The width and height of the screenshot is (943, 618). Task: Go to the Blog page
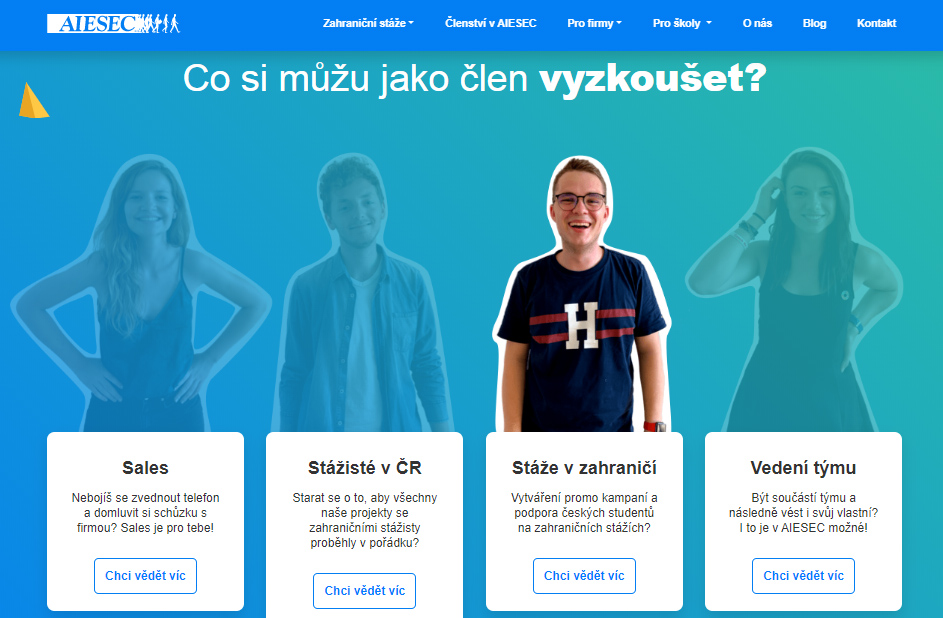(814, 23)
